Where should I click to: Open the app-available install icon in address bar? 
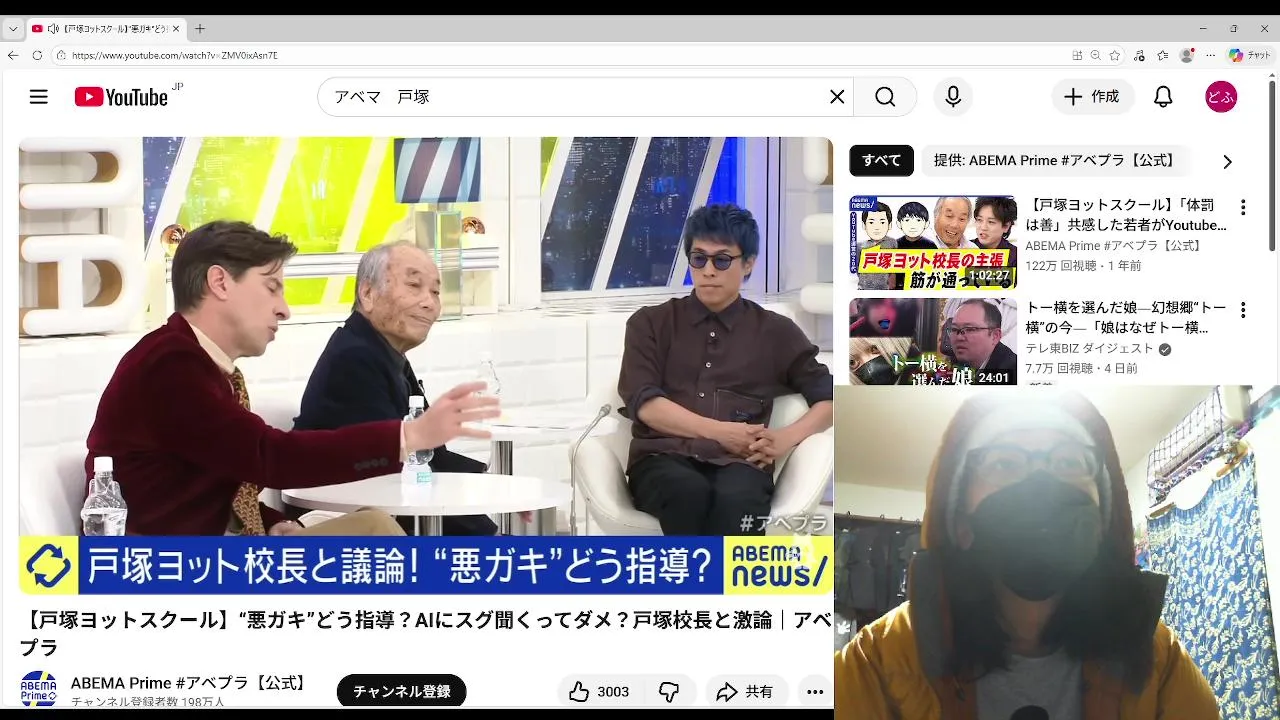coord(1077,55)
